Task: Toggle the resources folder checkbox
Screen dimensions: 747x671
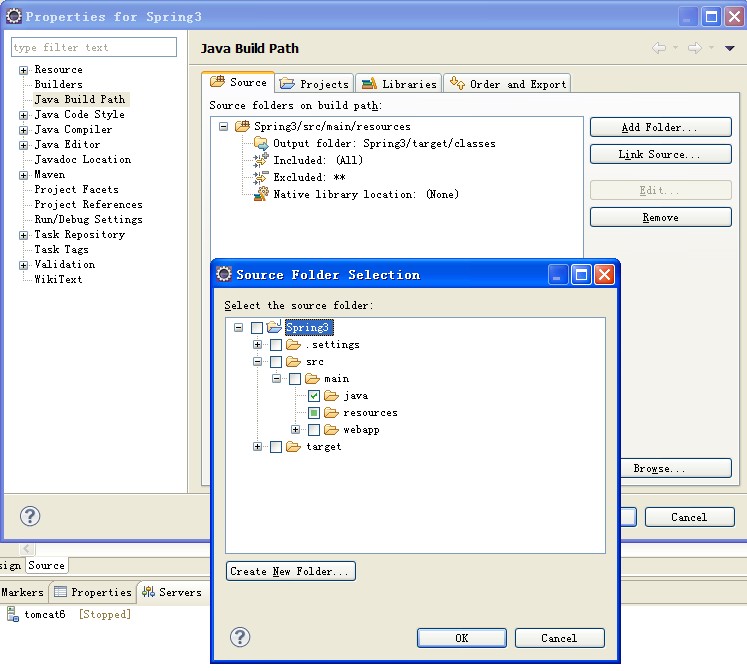Action: click(x=314, y=413)
